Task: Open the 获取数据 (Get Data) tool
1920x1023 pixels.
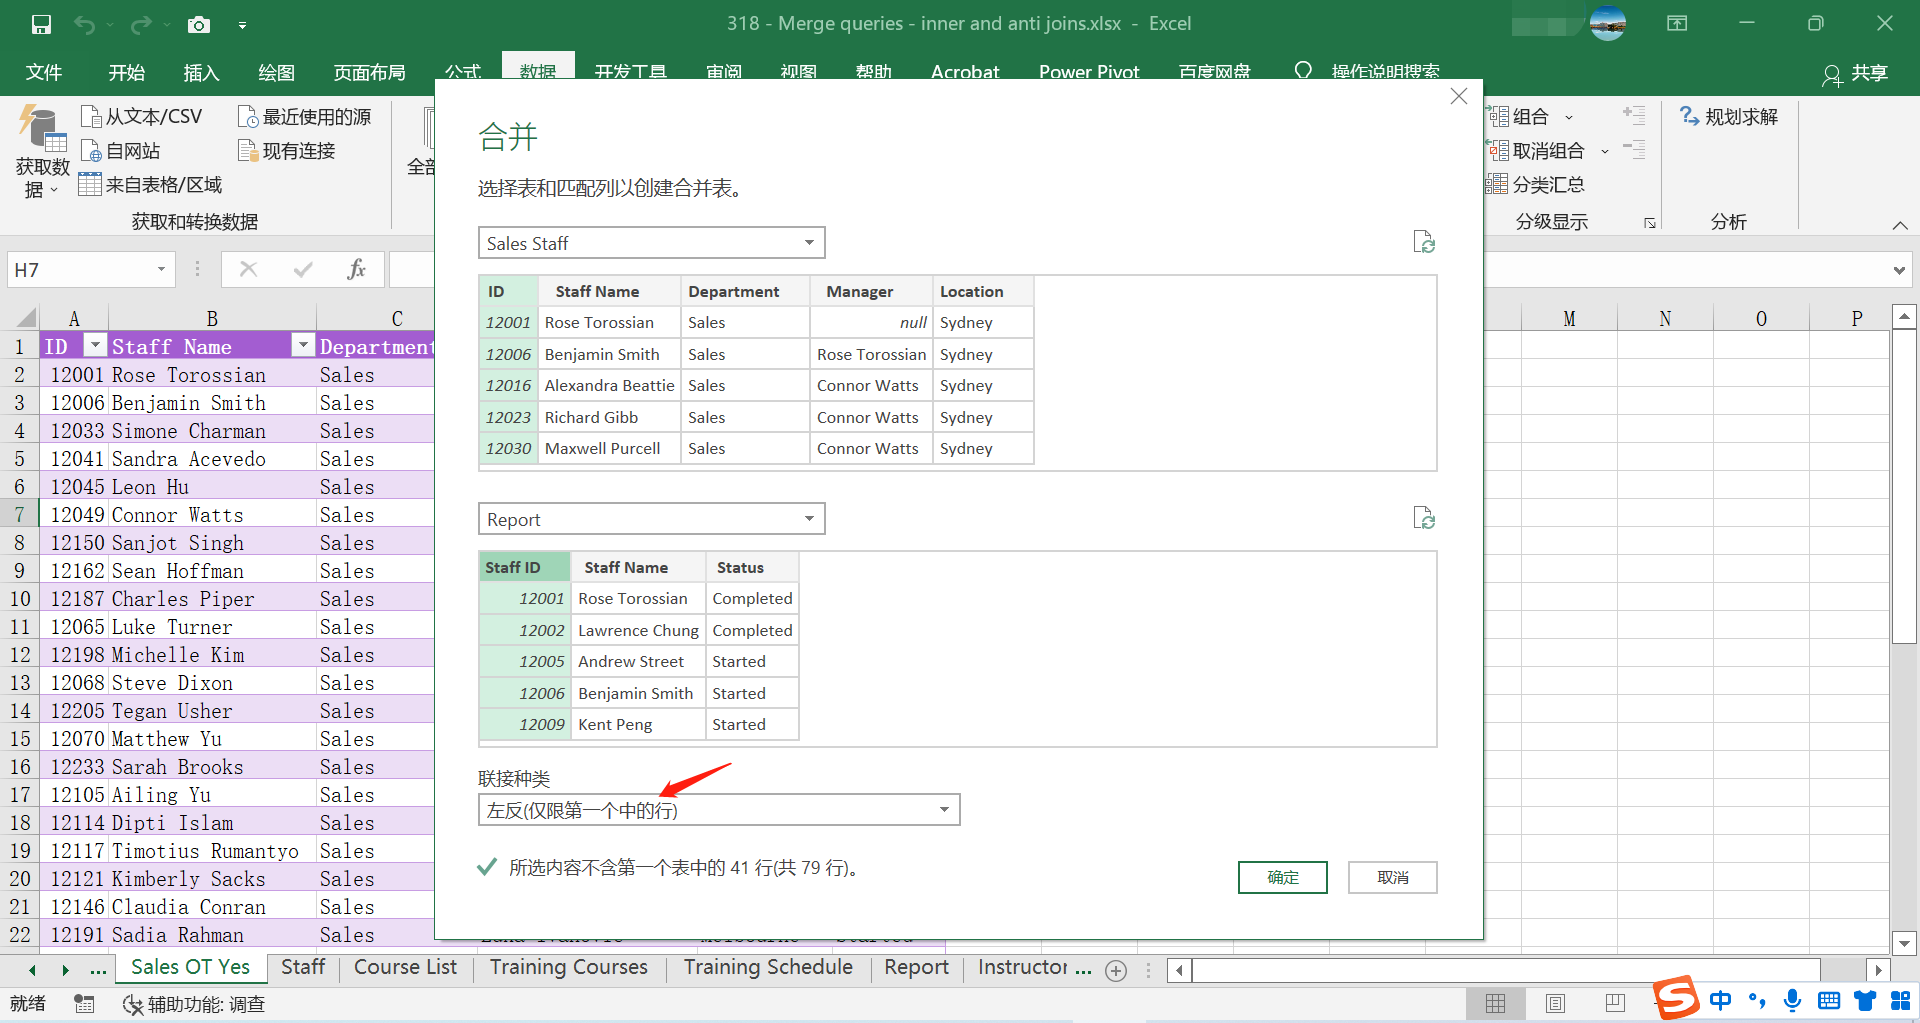Action: (x=40, y=150)
